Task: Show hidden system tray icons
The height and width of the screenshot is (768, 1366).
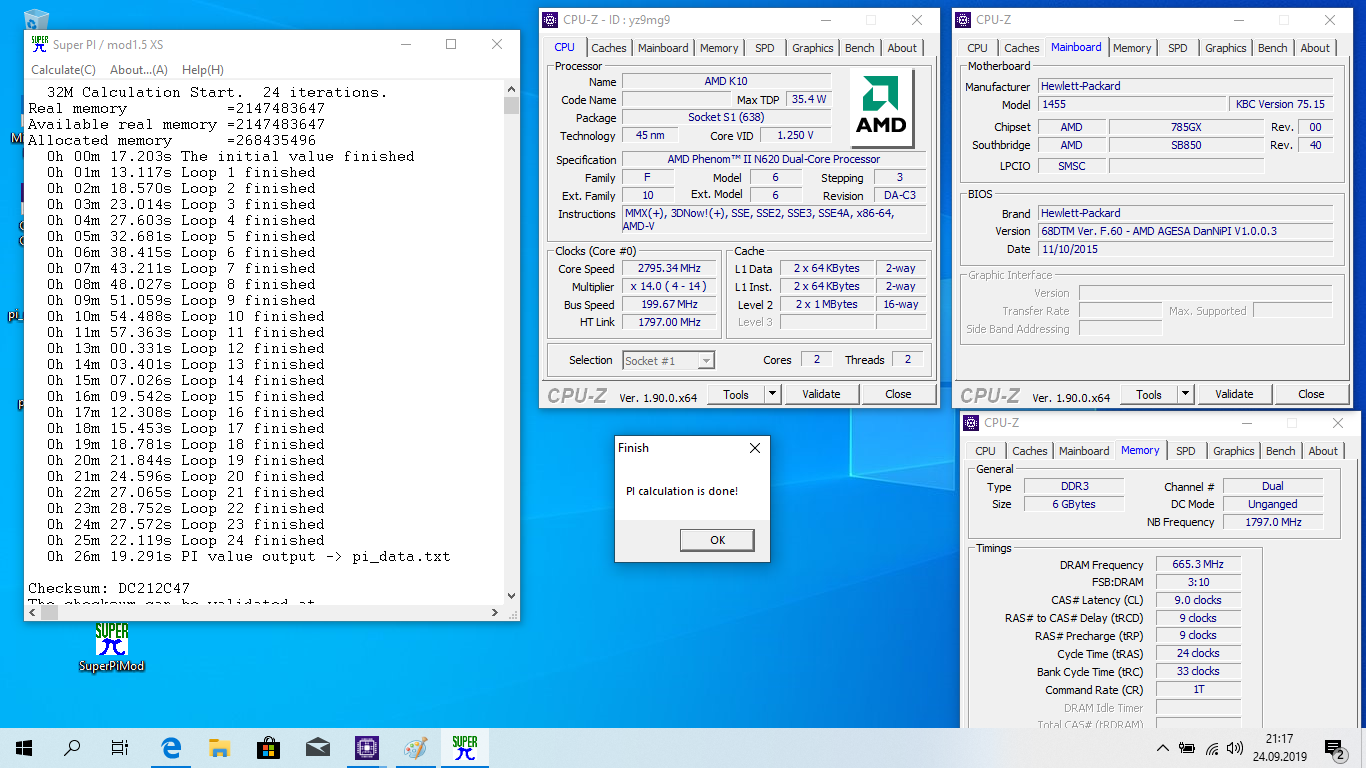Action: 1163,747
